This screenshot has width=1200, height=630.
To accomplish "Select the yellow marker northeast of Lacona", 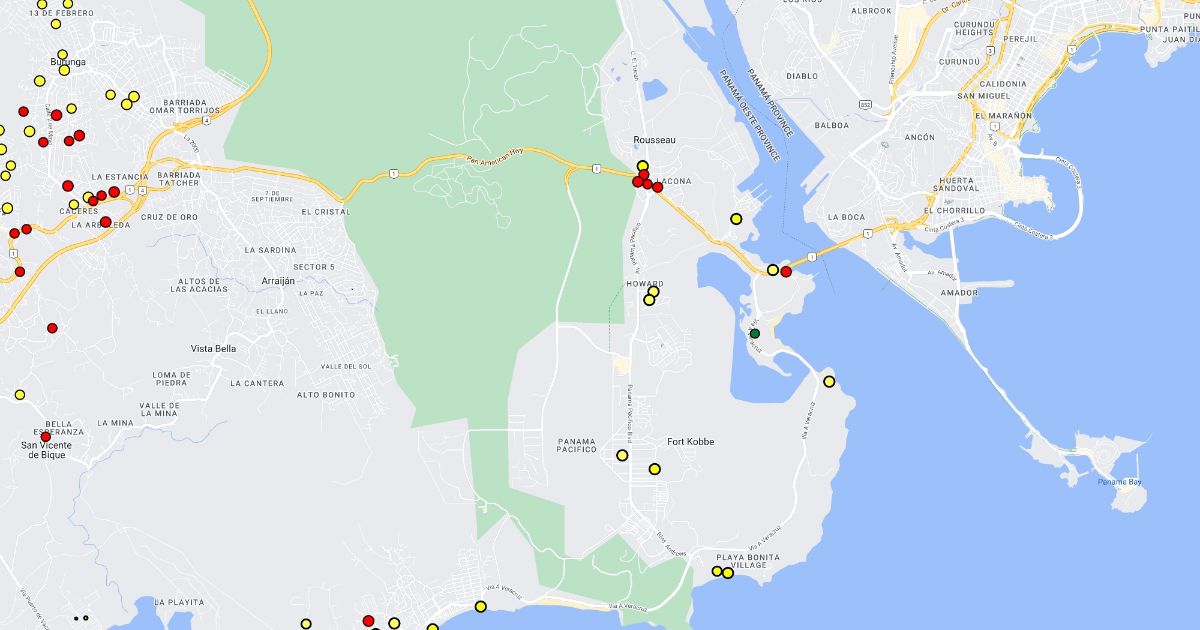I will pyautogui.click(x=736, y=219).
